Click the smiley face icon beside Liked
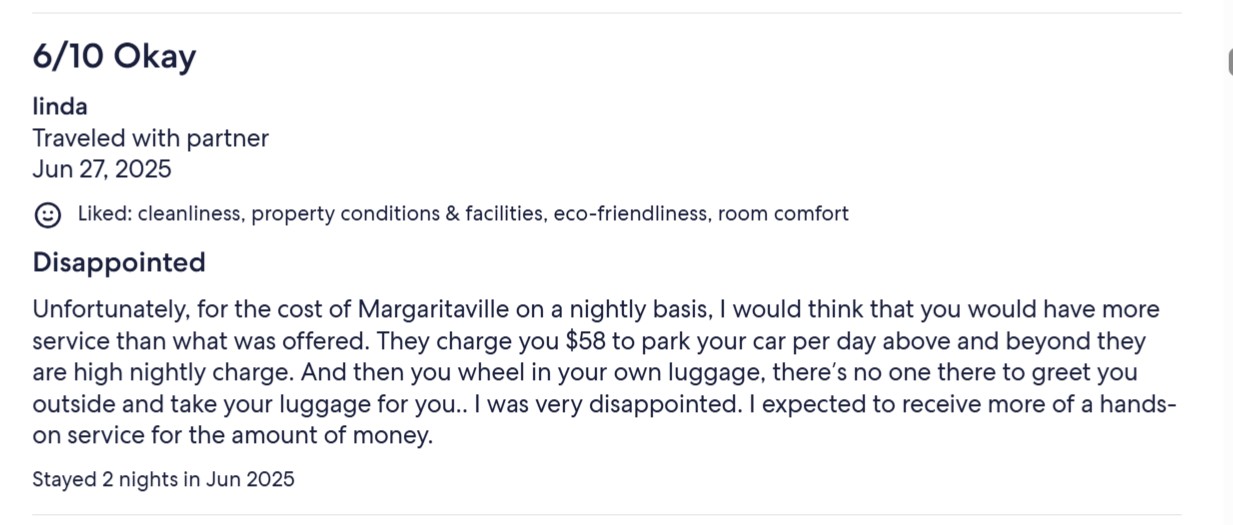This screenshot has width=1233, height=525. pos(47,214)
